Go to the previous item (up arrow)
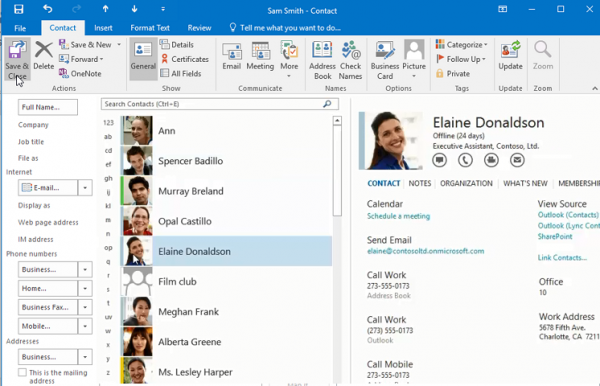600x386 pixels. tap(105, 9)
